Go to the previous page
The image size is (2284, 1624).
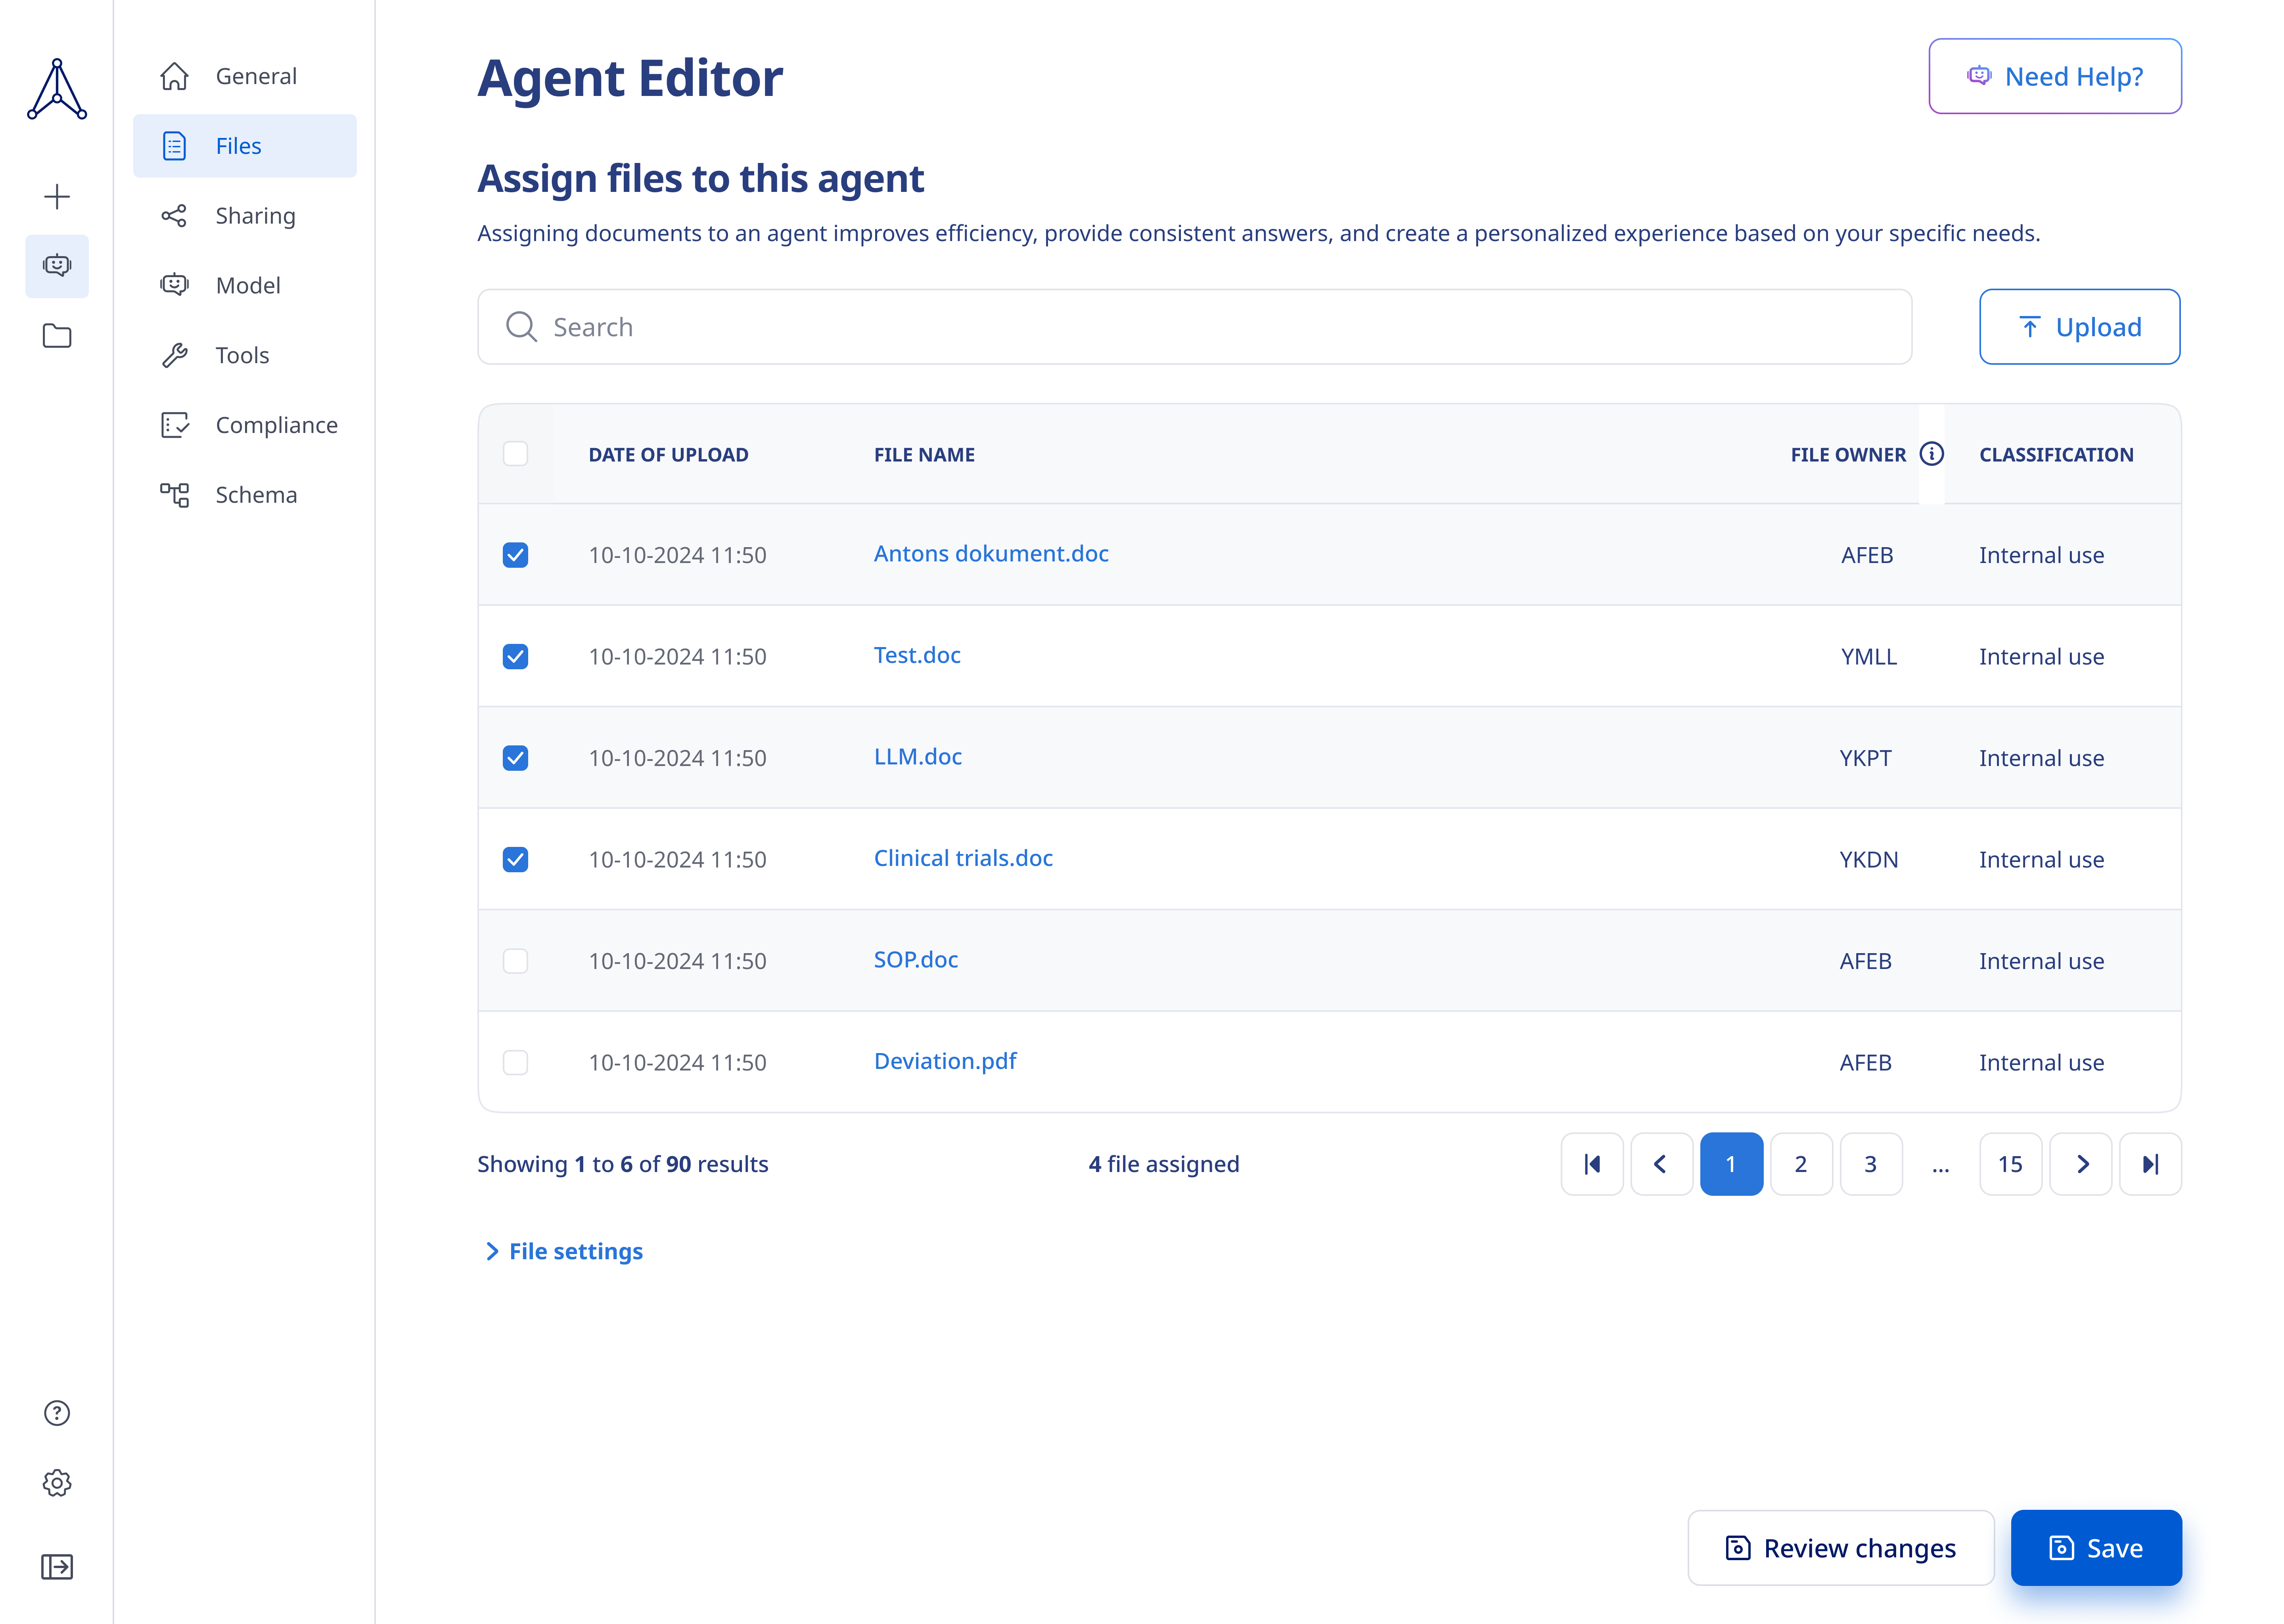[x=1662, y=1164]
